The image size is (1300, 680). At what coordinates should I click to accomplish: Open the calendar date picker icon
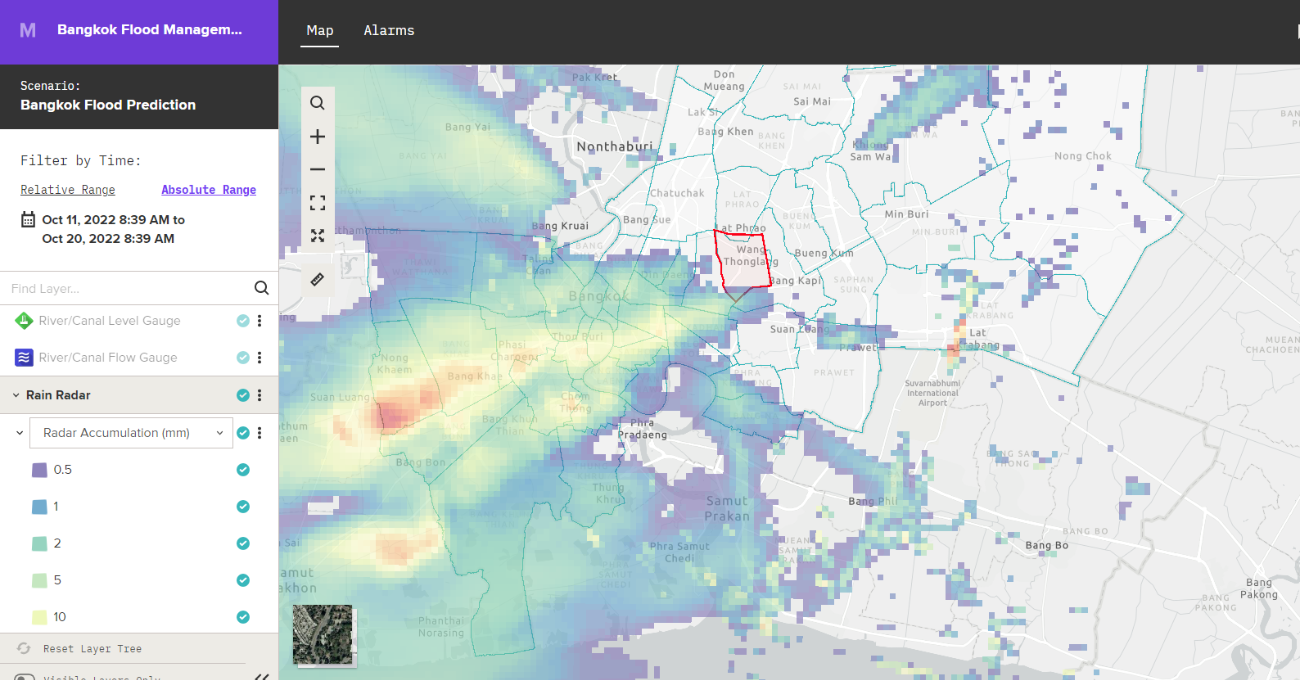(28, 220)
